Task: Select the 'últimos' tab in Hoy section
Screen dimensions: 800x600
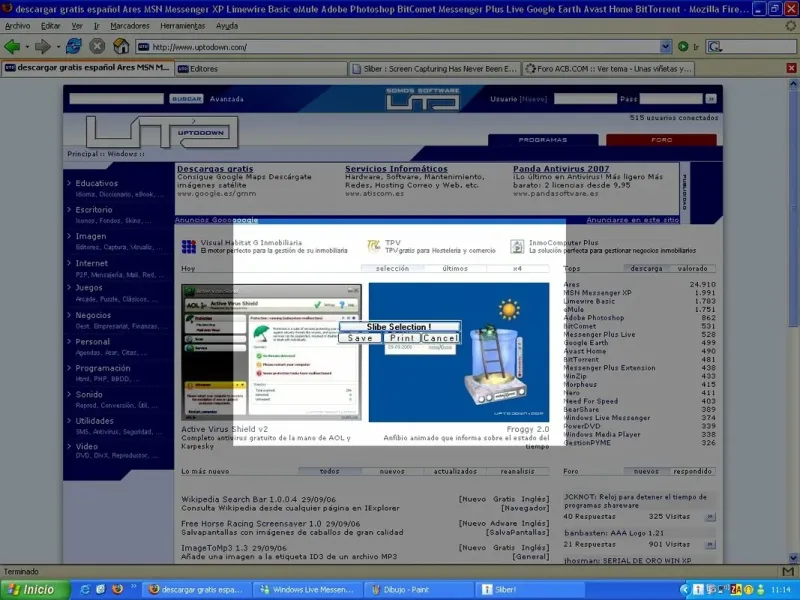Action: click(x=455, y=268)
